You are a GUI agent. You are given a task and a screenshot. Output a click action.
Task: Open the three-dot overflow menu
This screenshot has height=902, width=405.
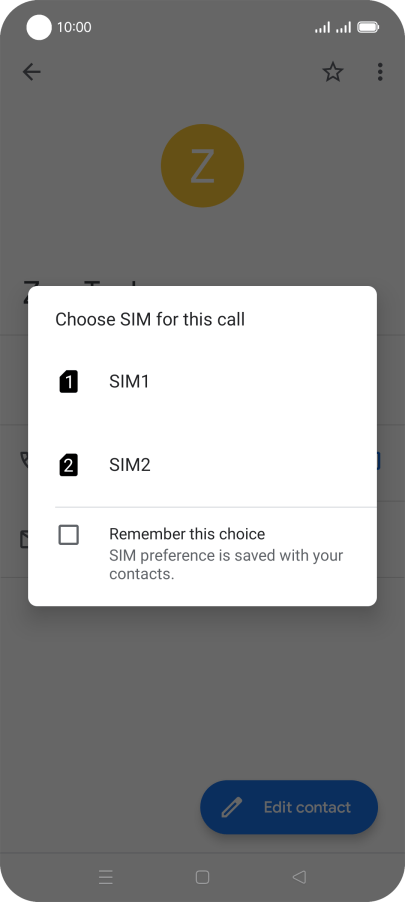click(x=380, y=72)
